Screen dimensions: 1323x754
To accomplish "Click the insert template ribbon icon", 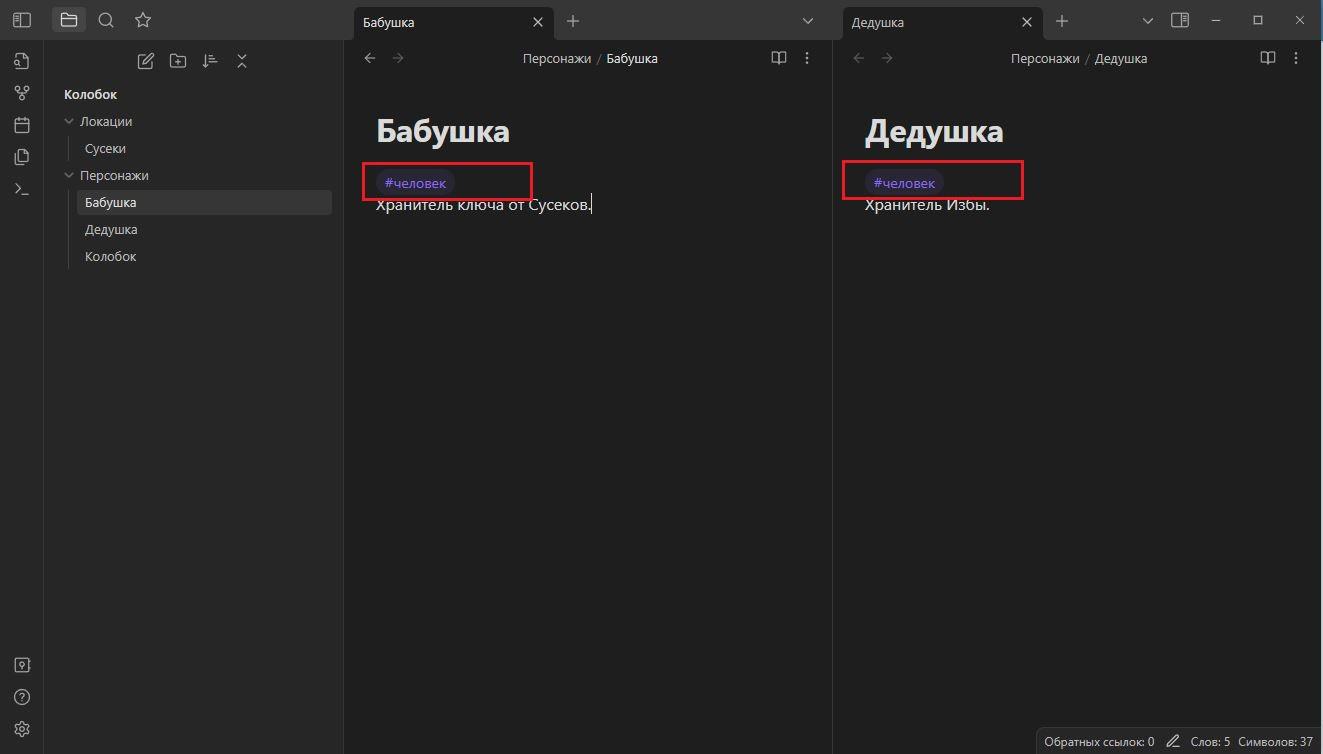I will click(x=22, y=157).
